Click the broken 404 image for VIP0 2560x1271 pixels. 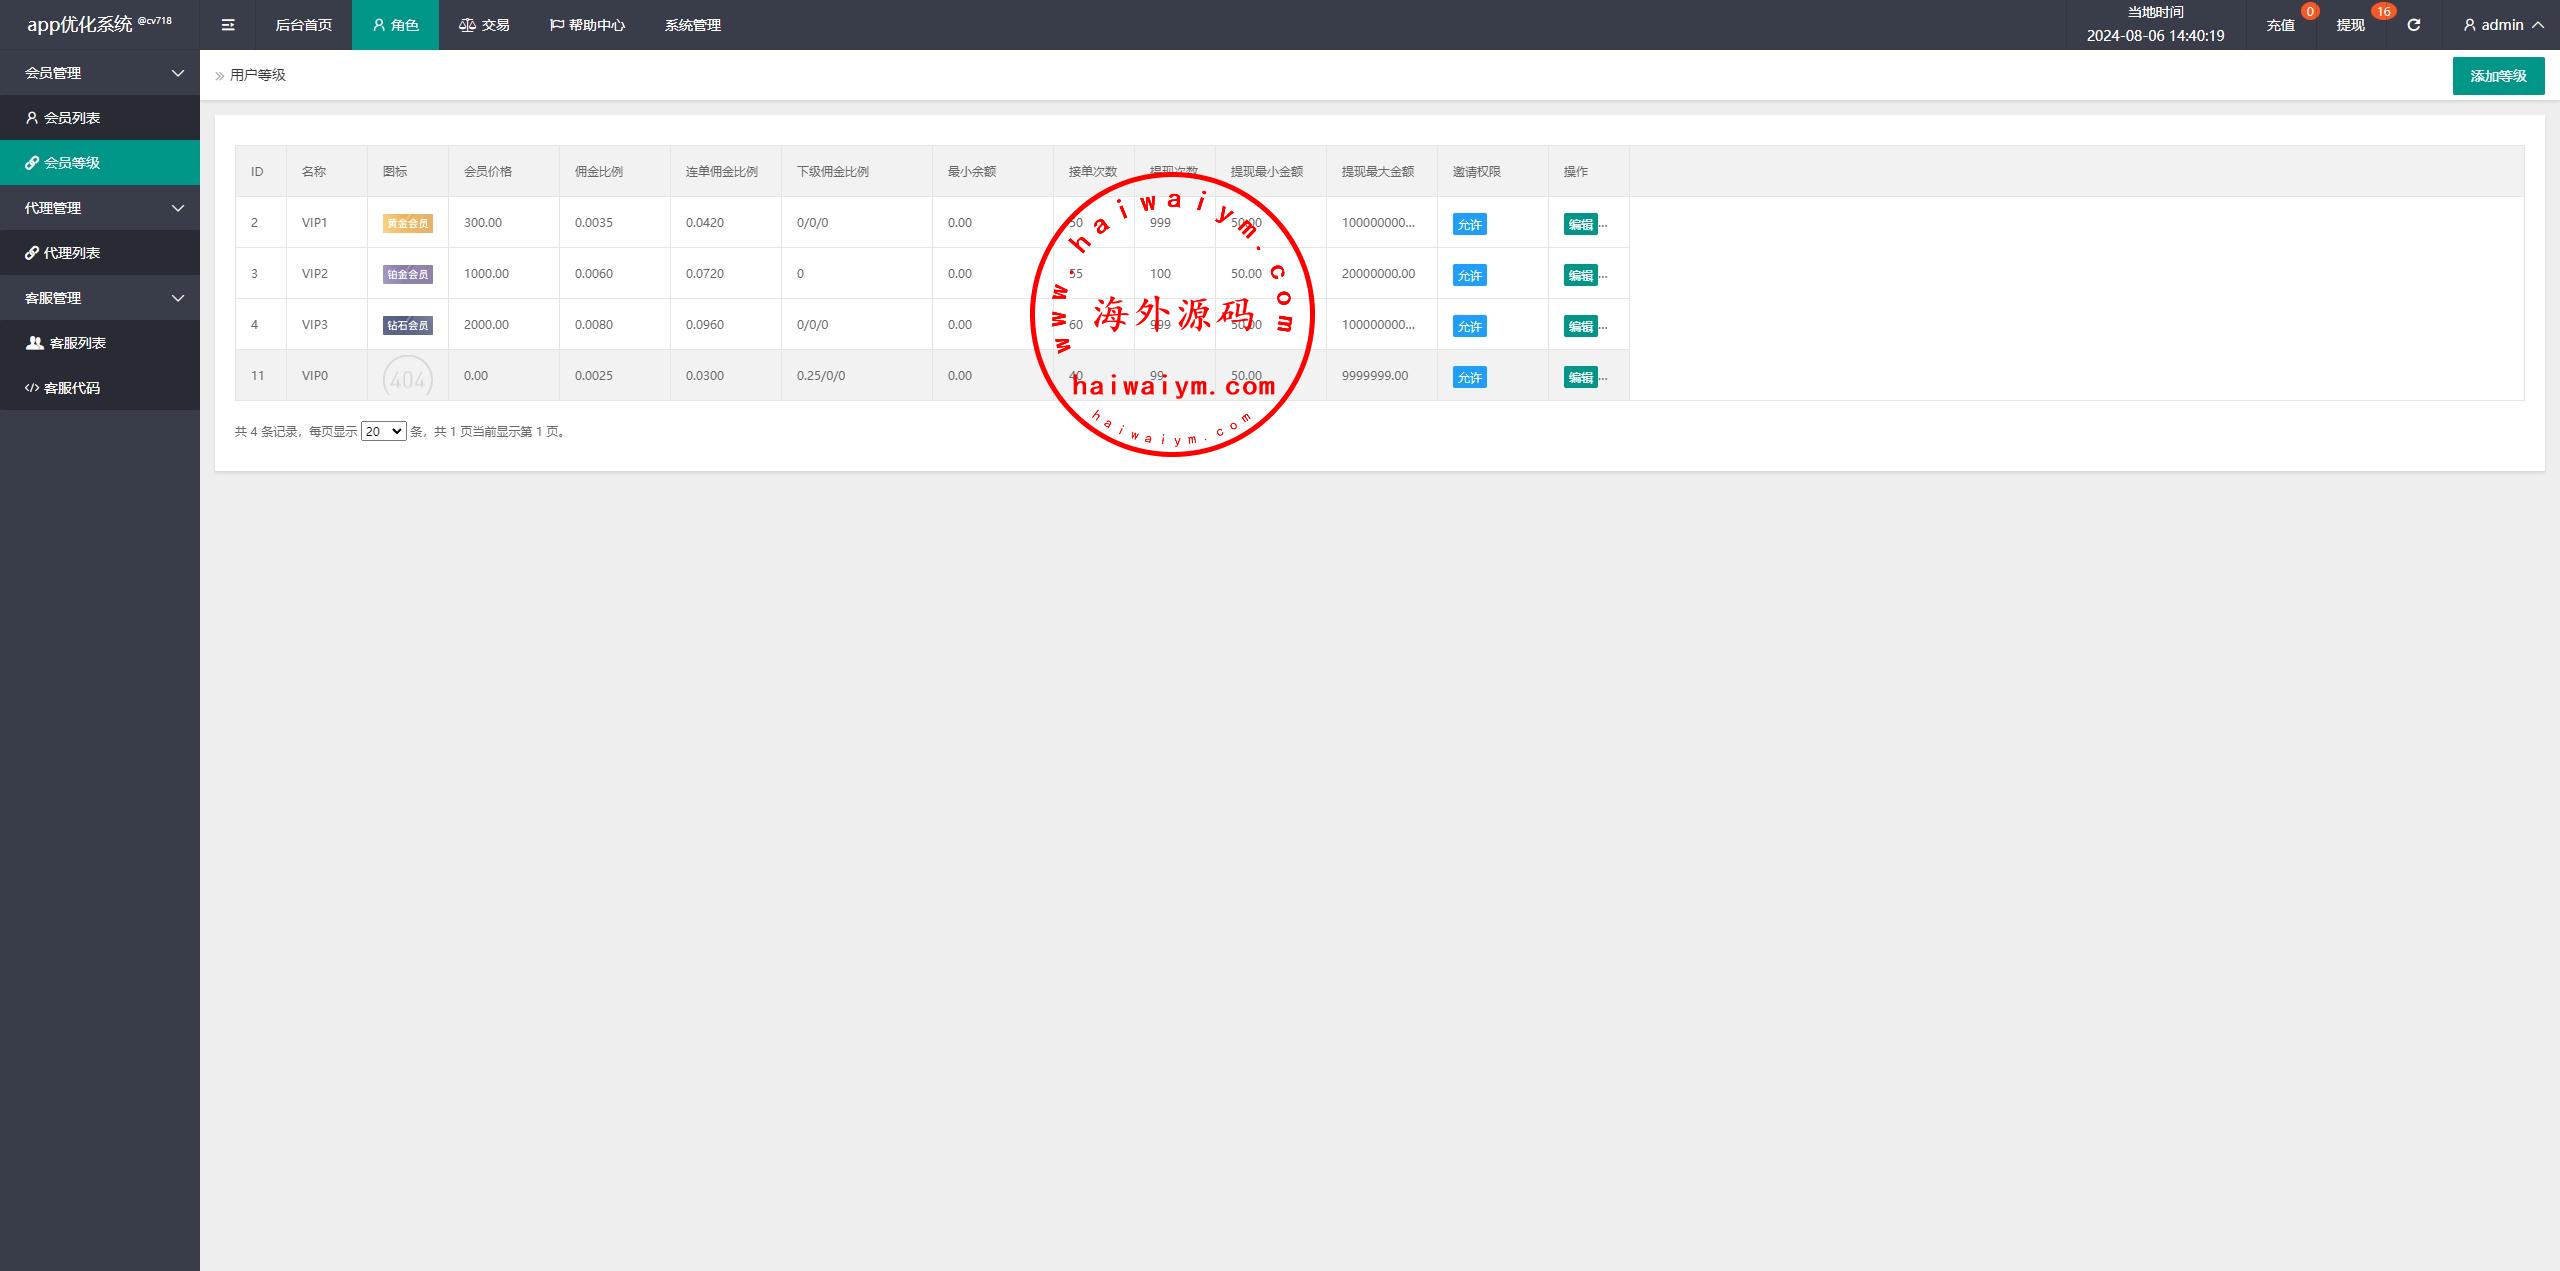click(x=407, y=377)
